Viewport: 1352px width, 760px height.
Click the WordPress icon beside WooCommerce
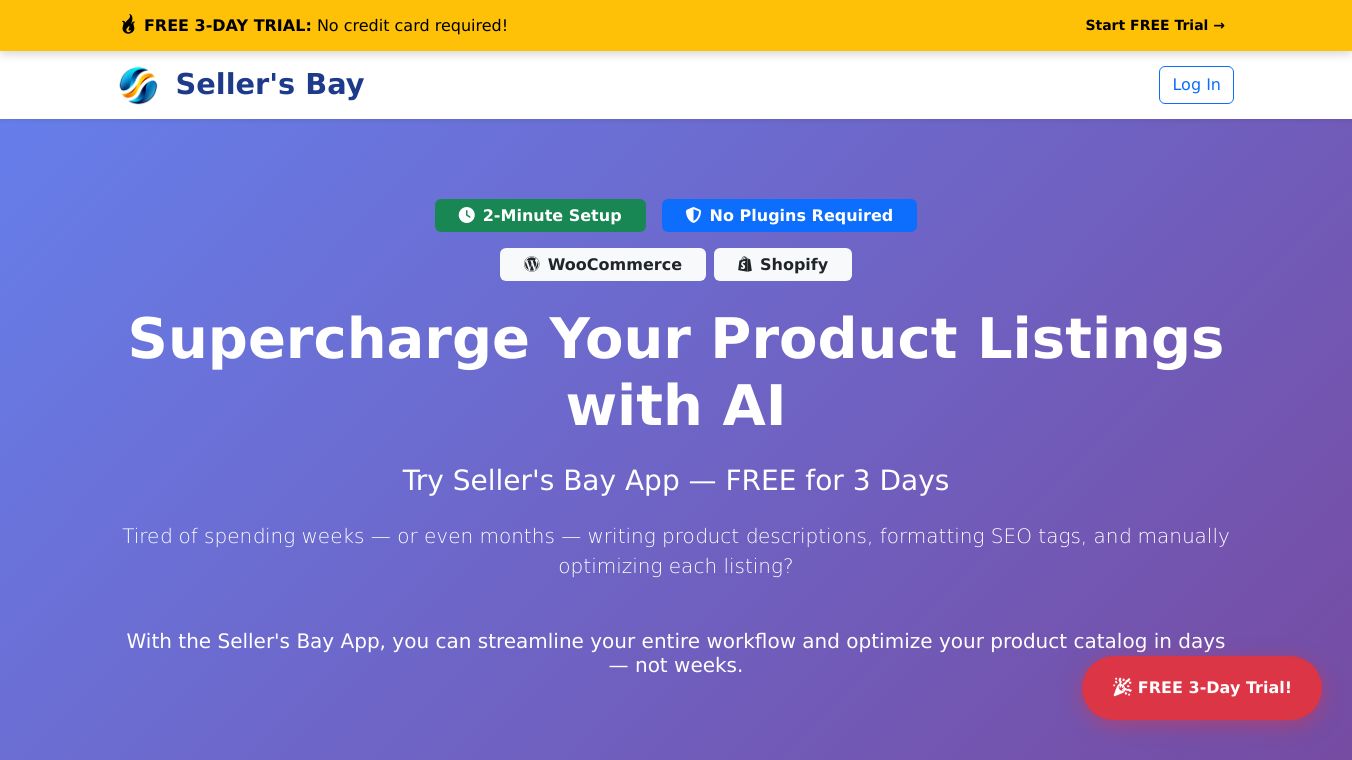[531, 264]
